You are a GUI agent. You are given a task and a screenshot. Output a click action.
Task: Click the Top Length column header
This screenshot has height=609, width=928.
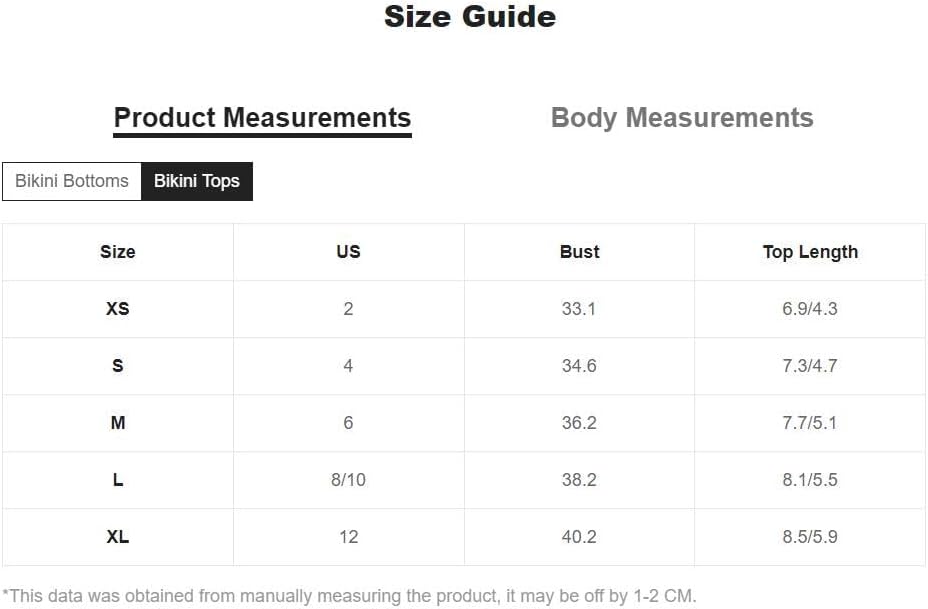(x=810, y=252)
